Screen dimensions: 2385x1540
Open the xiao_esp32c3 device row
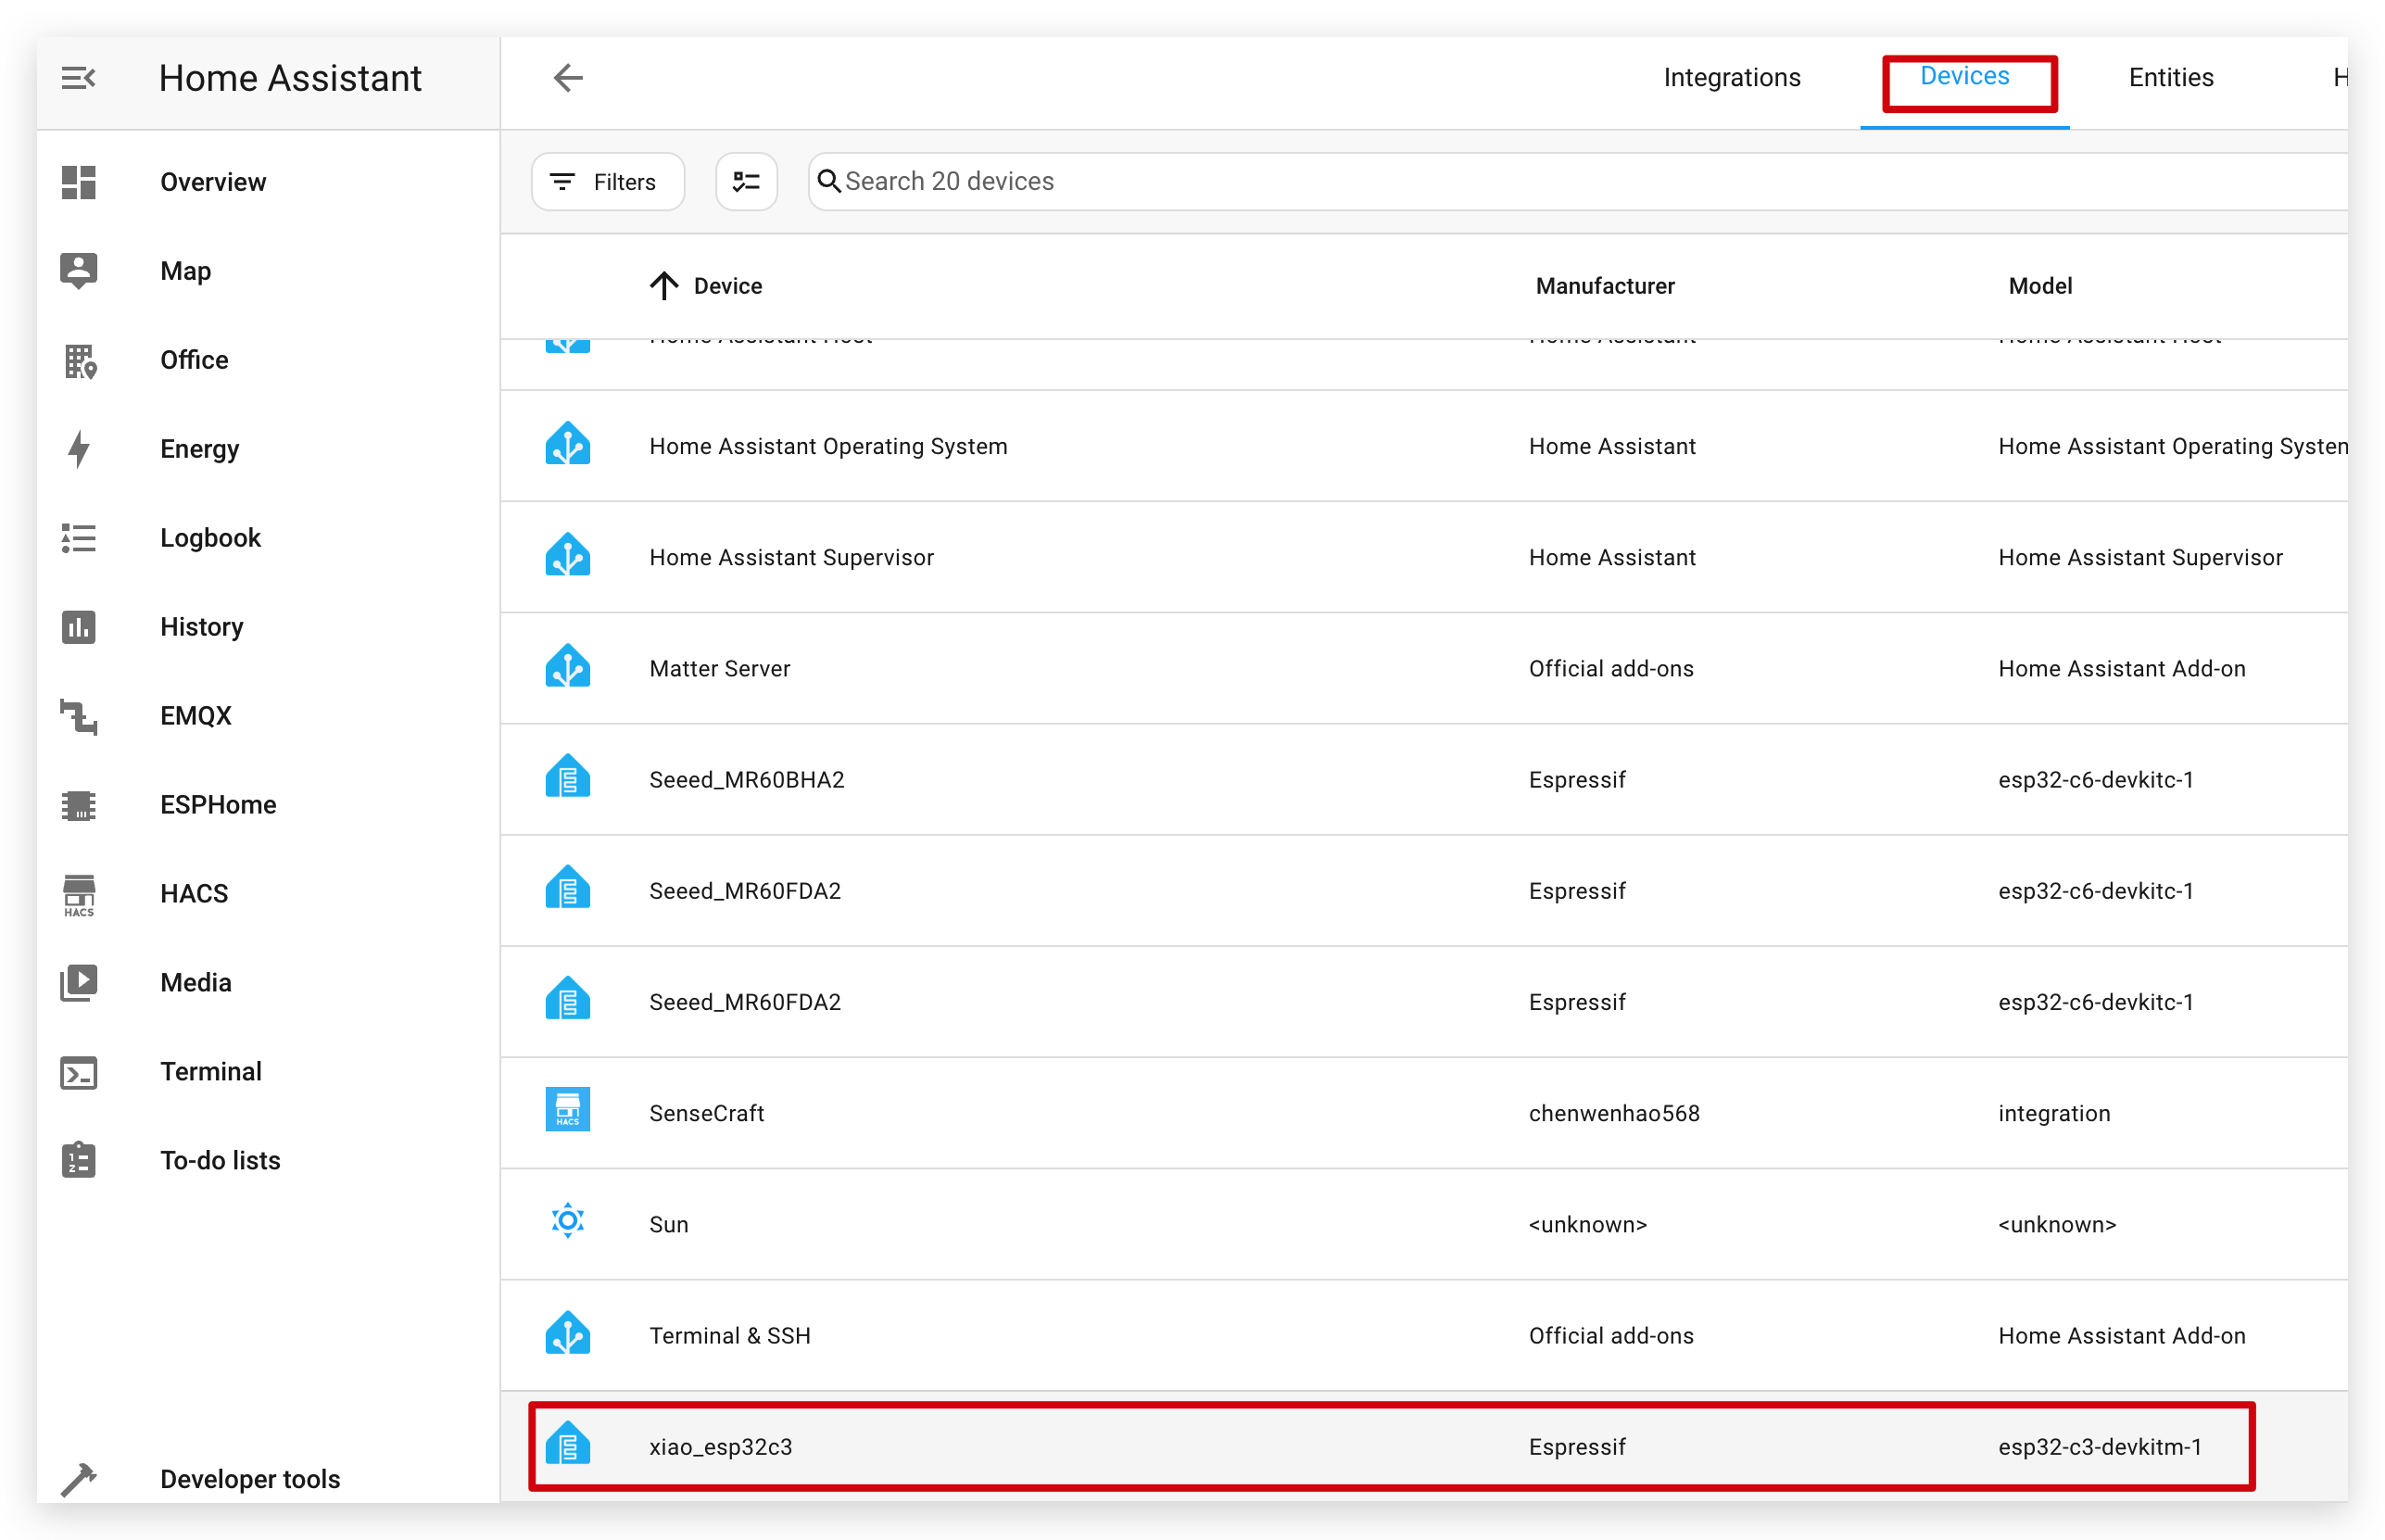pyautogui.click(x=1424, y=1446)
